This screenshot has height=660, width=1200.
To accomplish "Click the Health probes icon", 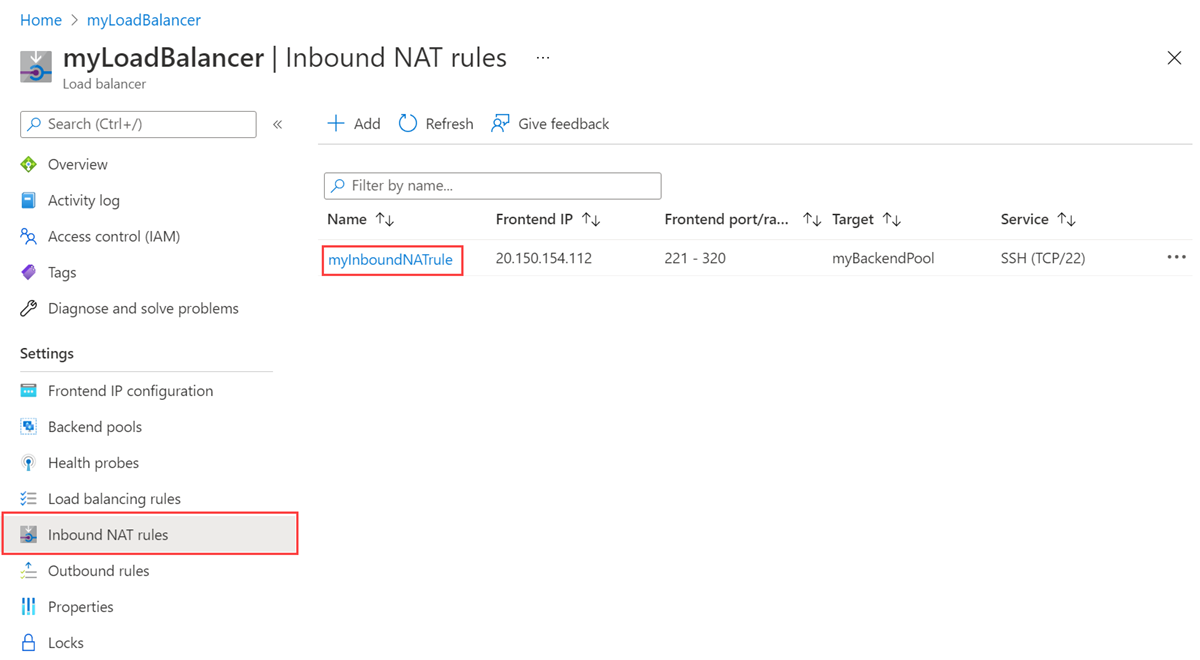I will tap(28, 463).
